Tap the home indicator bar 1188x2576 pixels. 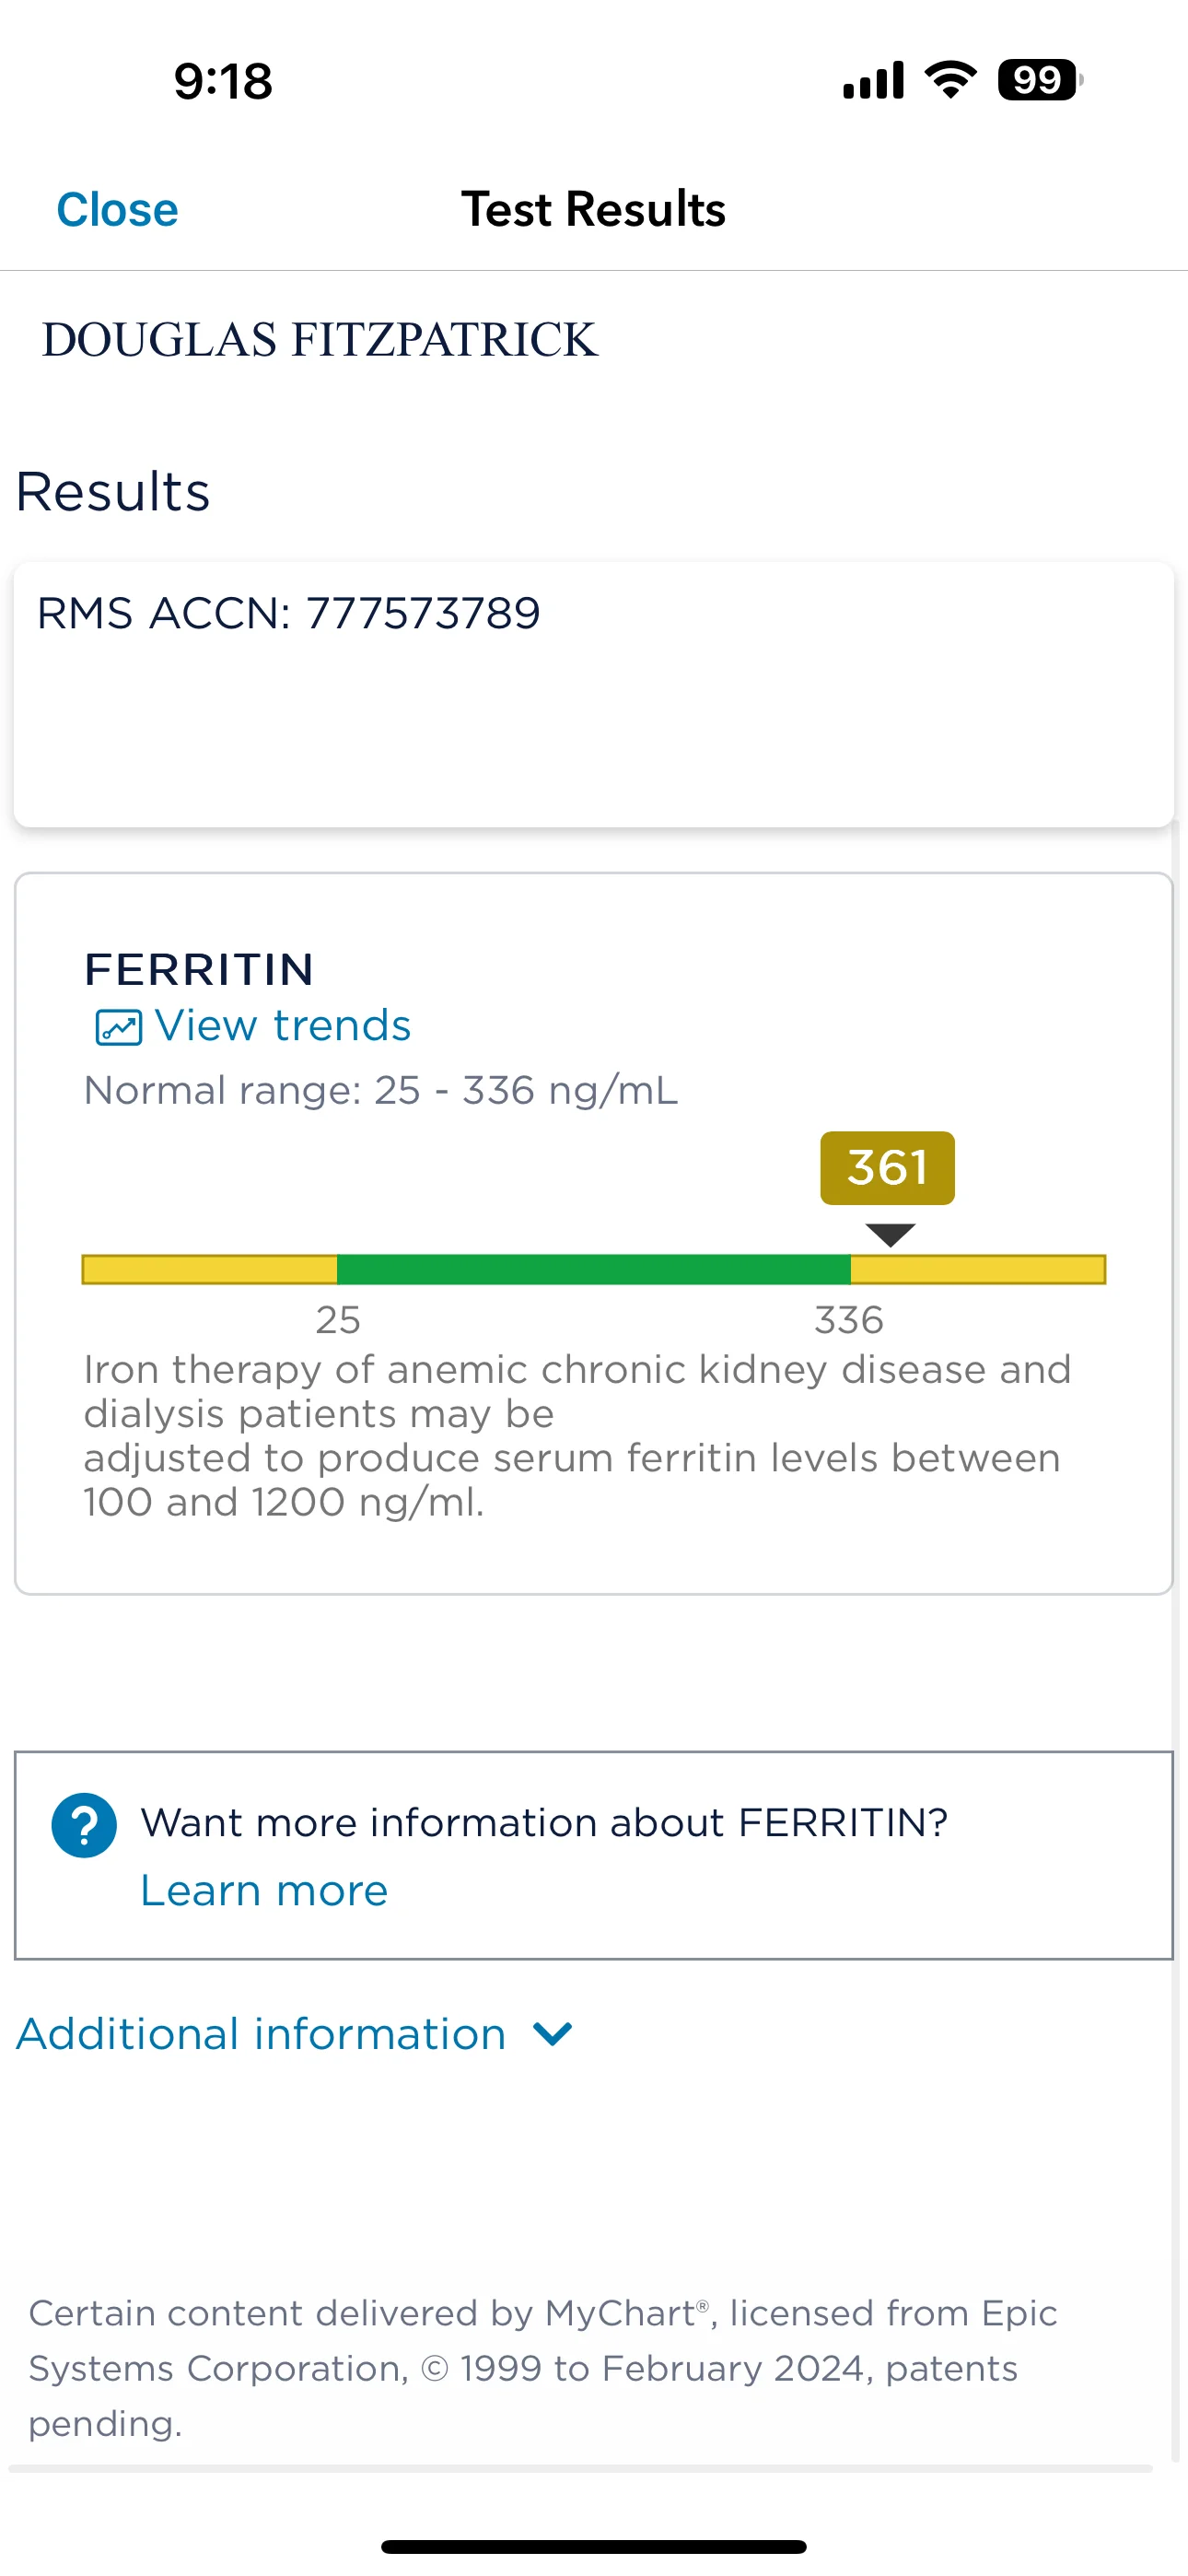[x=593, y=2546]
